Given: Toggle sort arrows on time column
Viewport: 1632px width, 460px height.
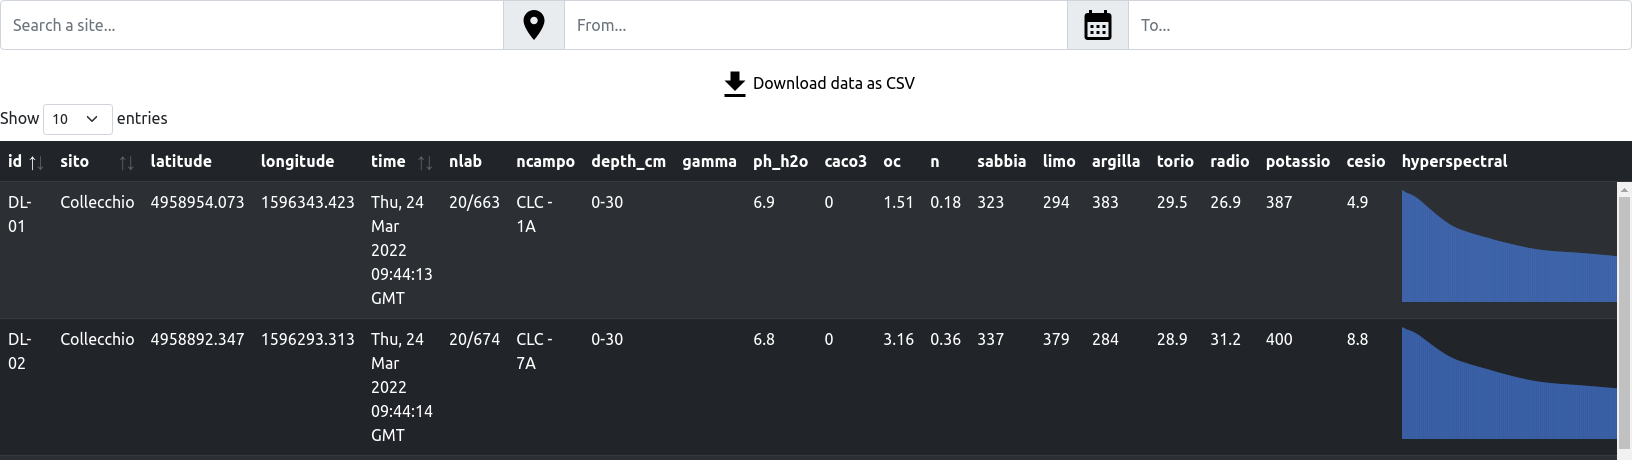Looking at the screenshot, I should tap(425, 162).
